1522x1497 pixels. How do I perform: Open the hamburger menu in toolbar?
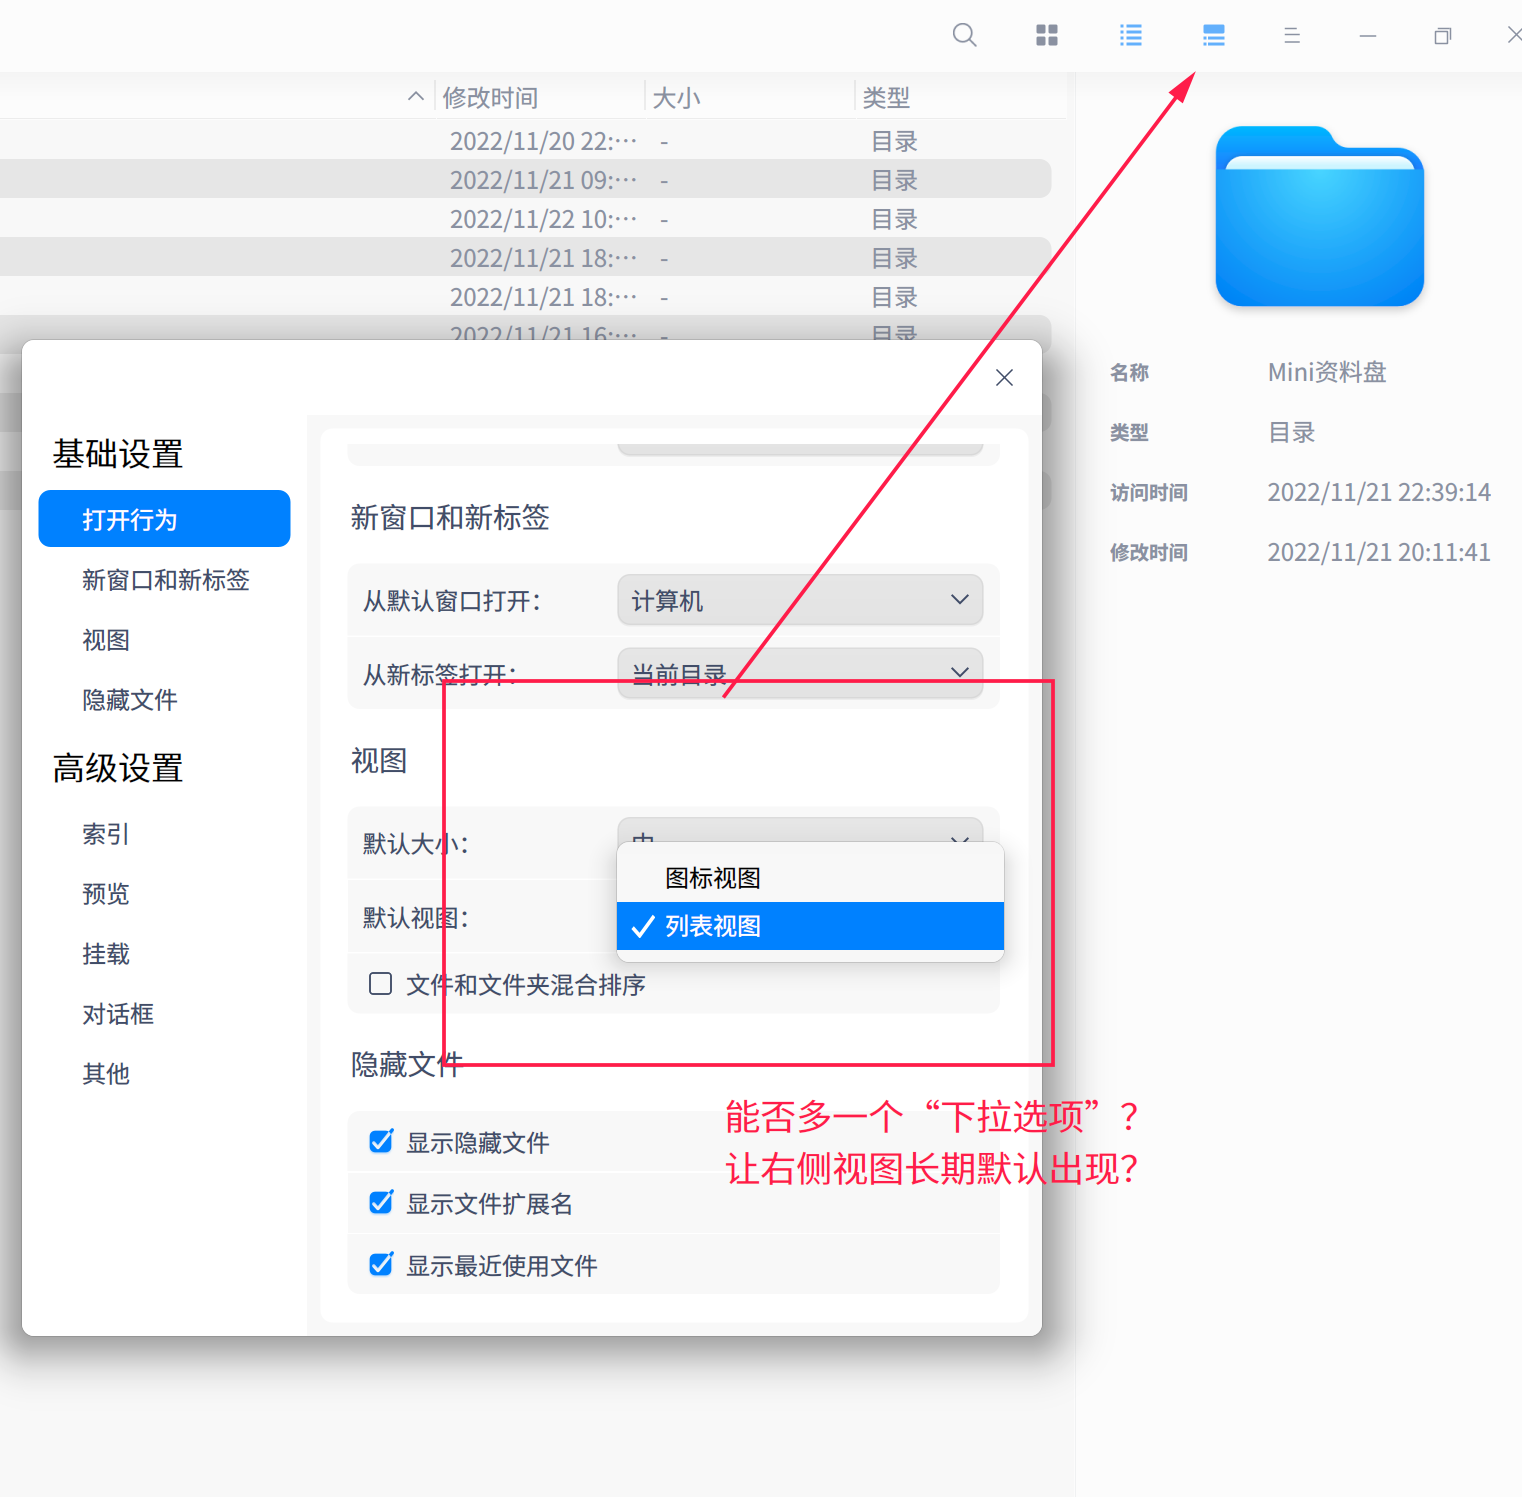[1291, 35]
